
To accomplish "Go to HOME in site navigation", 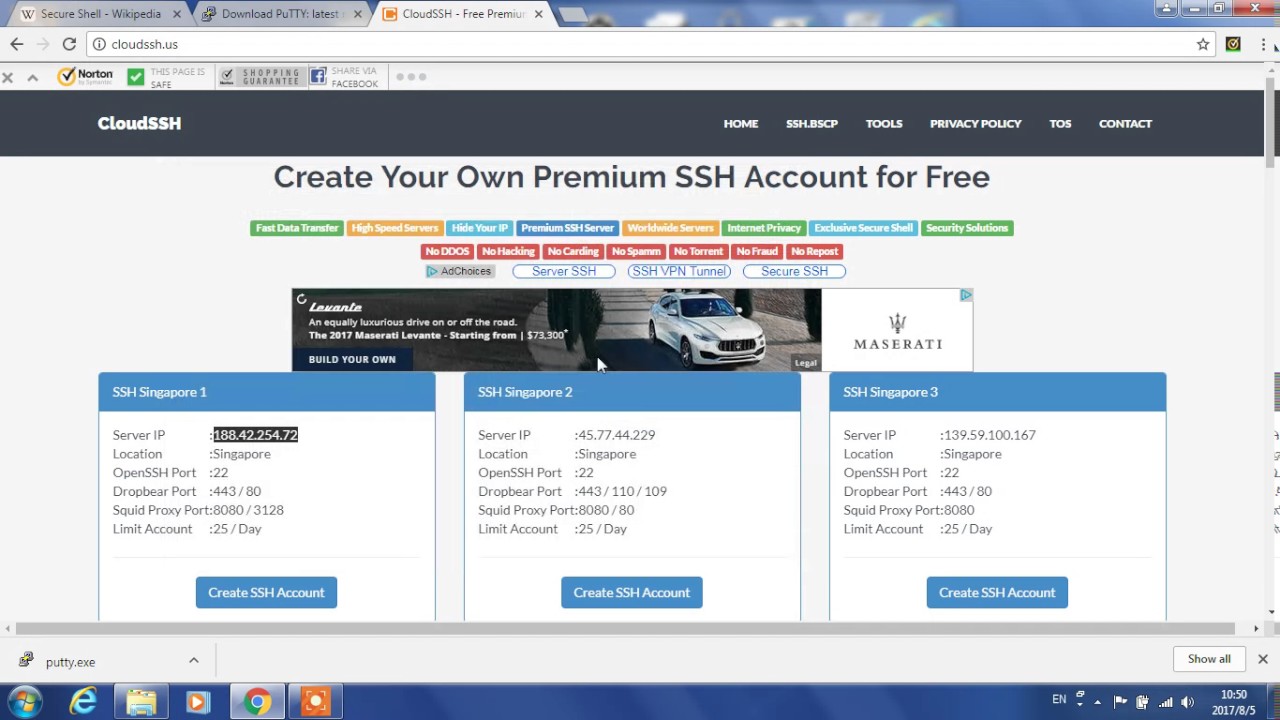I will pyautogui.click(x=741, y=123).
